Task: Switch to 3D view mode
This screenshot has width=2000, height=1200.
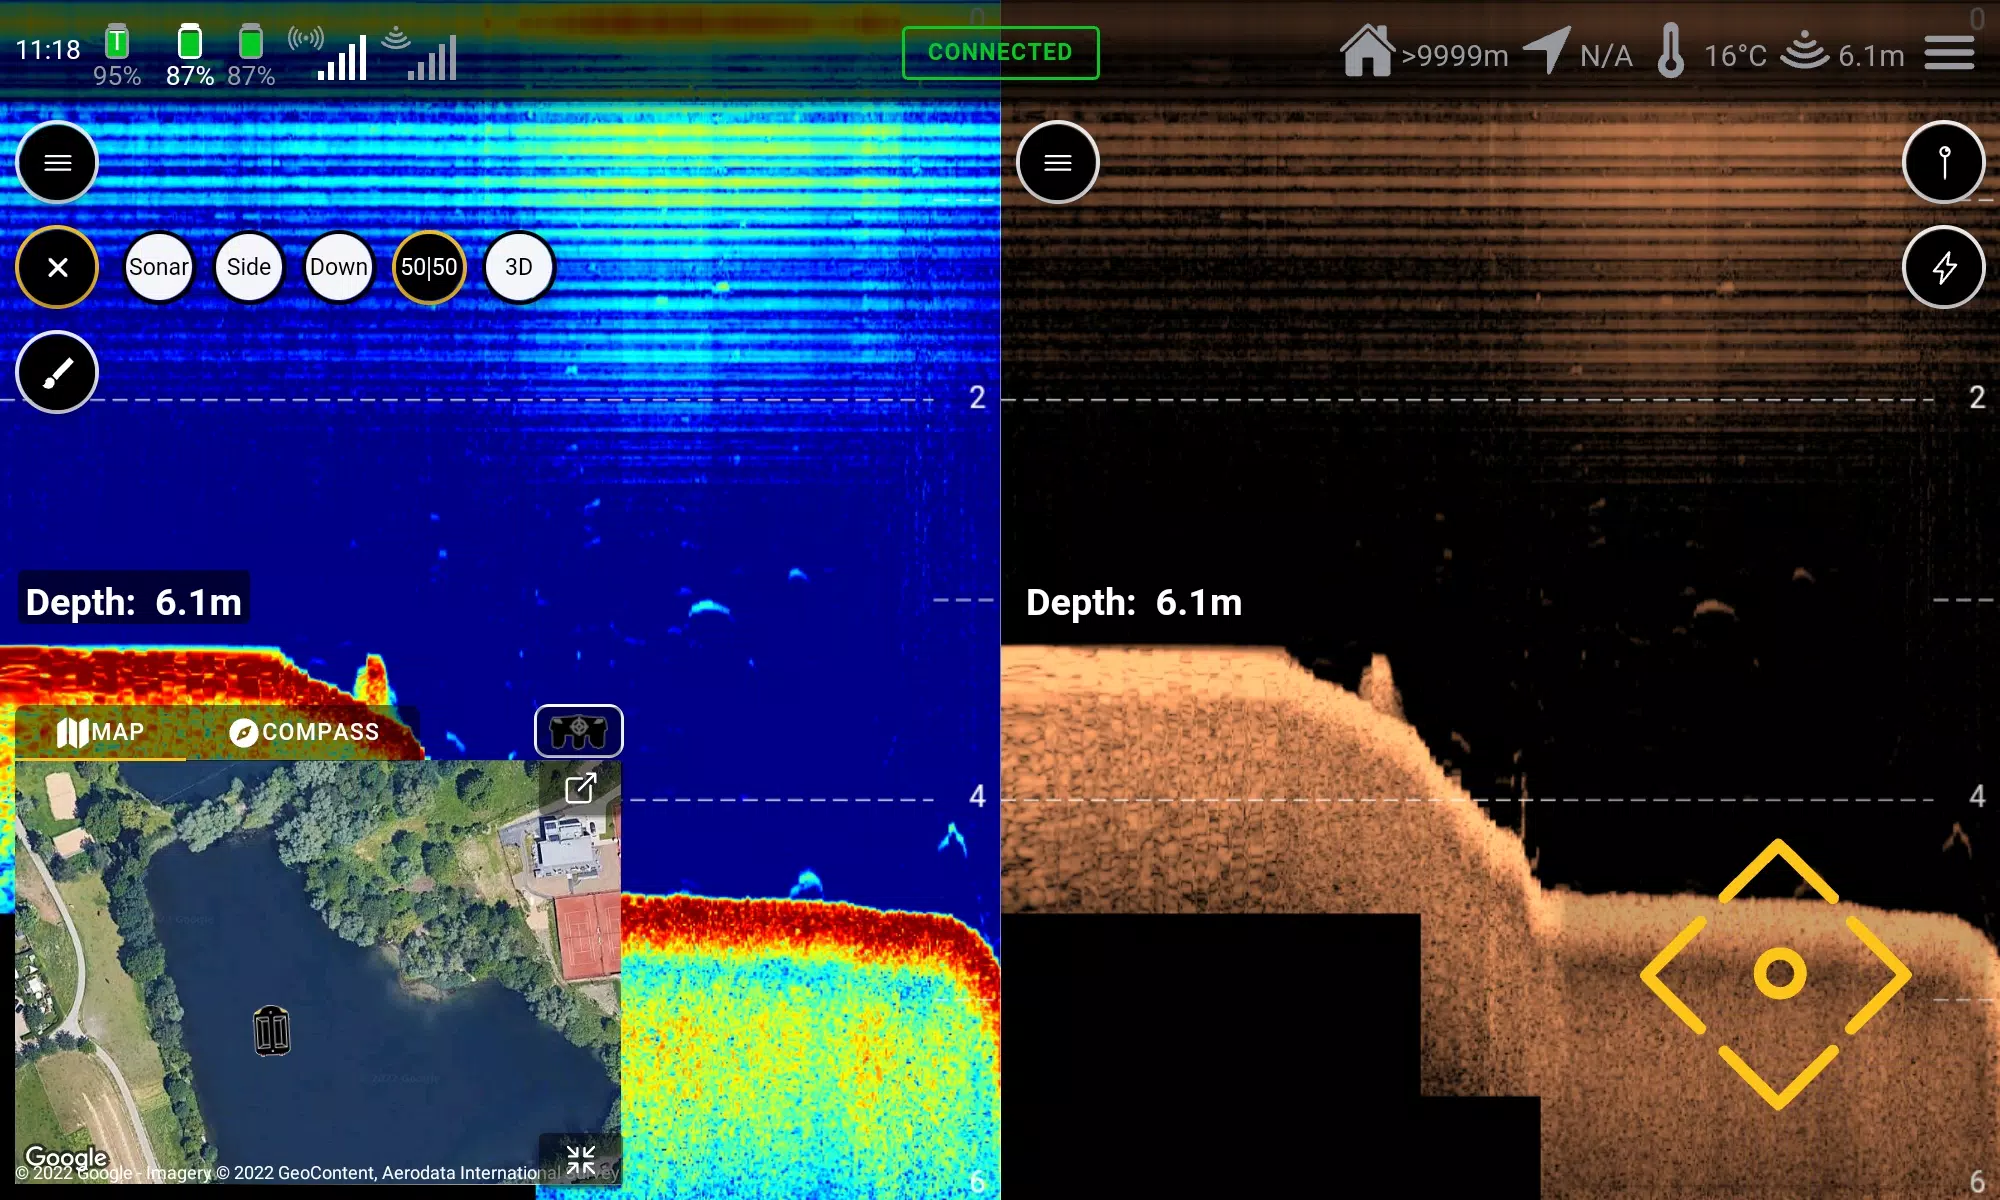Action: [517, 267]
